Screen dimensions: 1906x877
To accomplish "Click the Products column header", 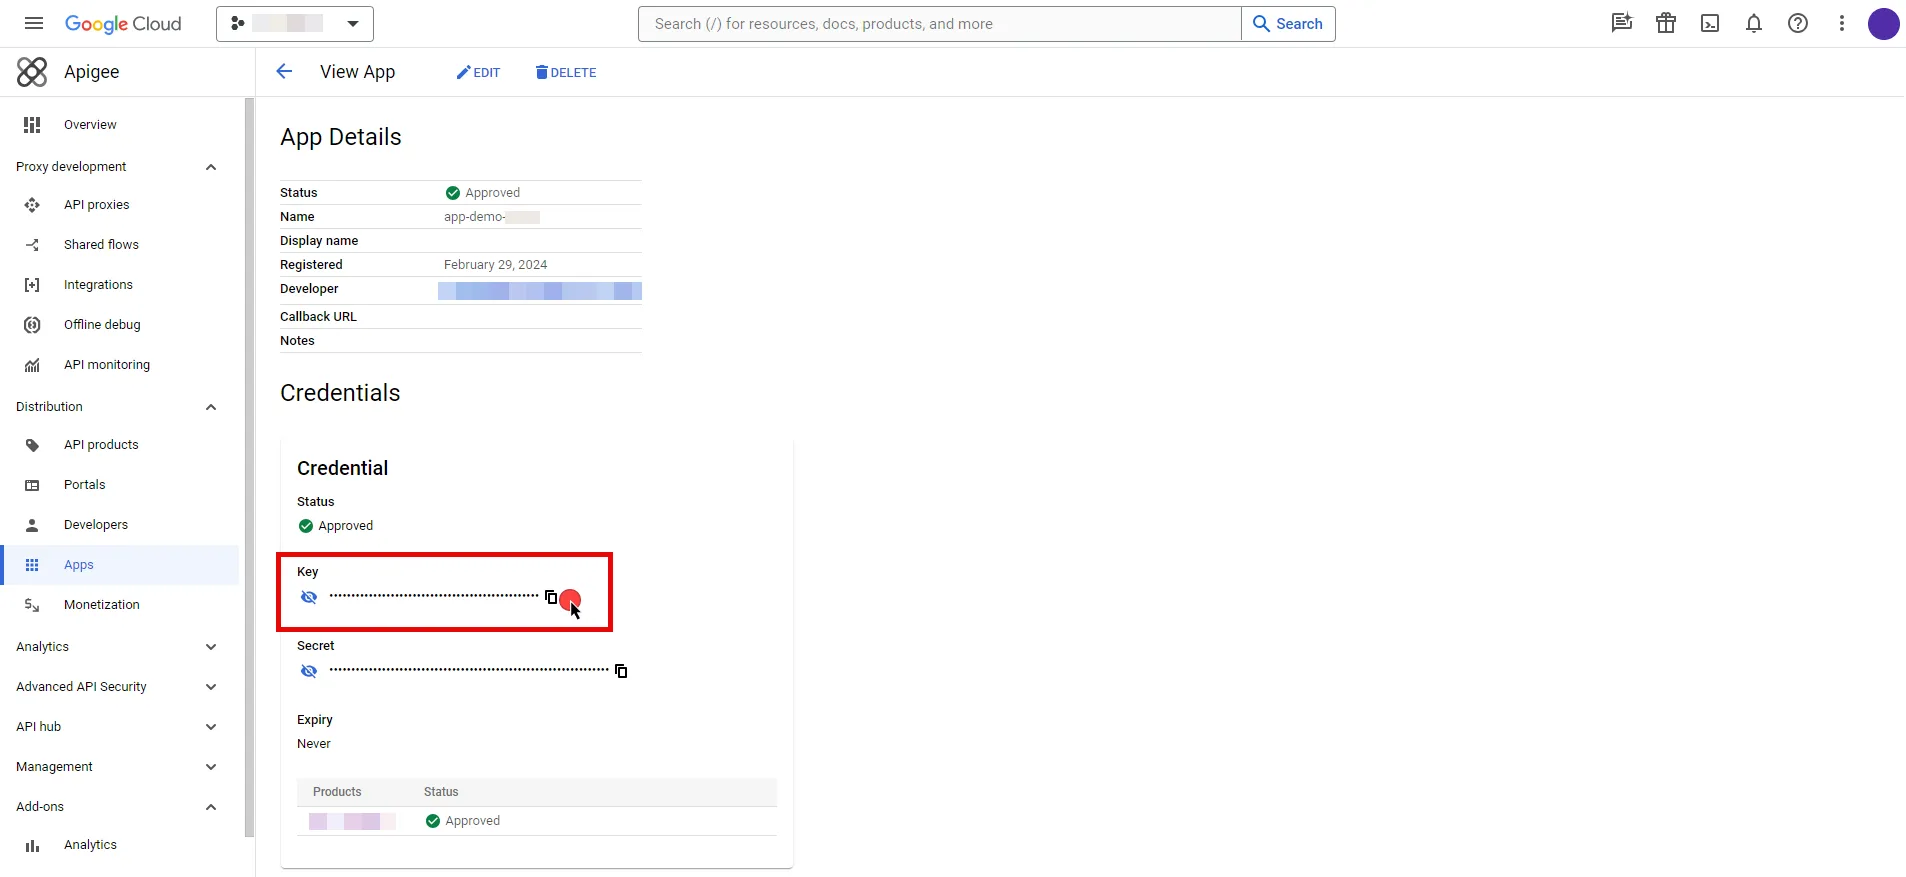I will [x=337, y=792].
